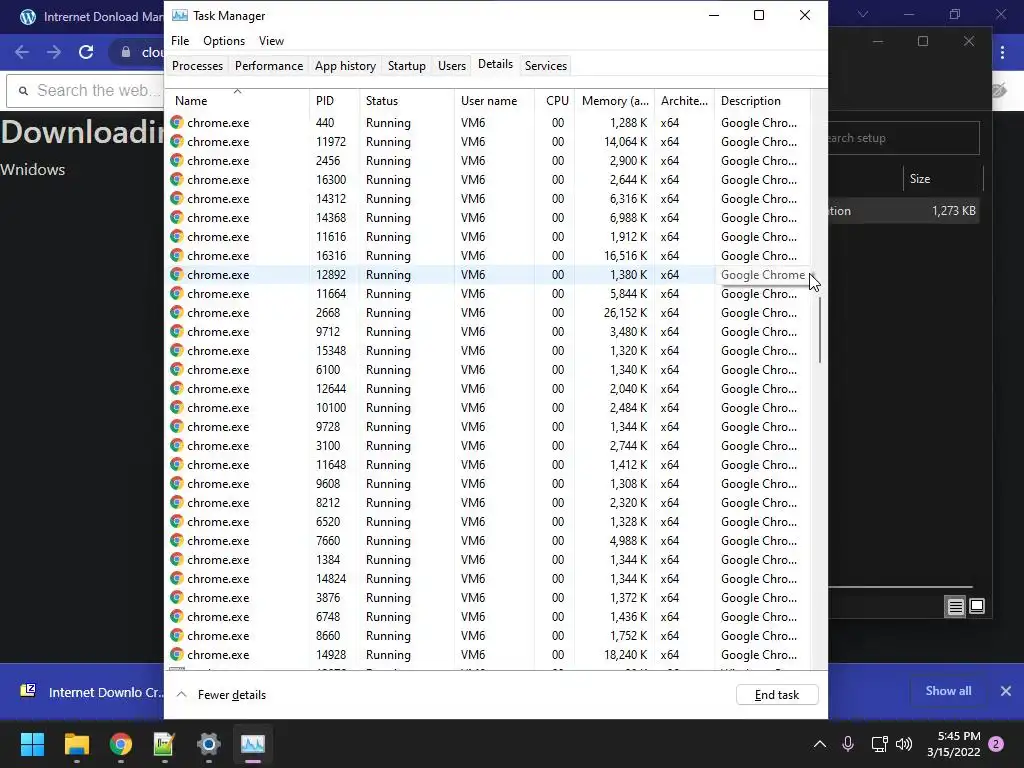Viewport: 1024px width, 768px height.
Task: Click the Chrome icon for PID 11664
Action: coord(176,293)
